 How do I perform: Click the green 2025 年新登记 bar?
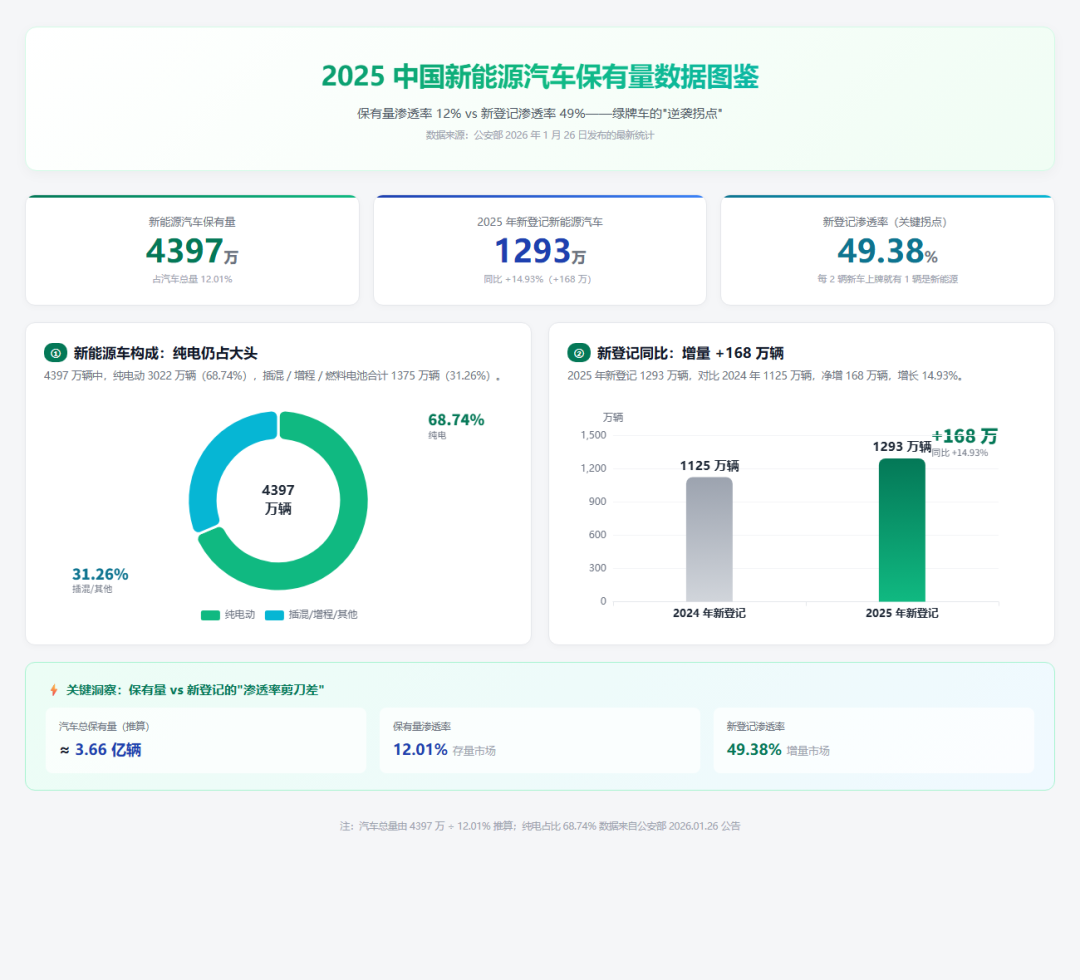click(x=902, y=530)
